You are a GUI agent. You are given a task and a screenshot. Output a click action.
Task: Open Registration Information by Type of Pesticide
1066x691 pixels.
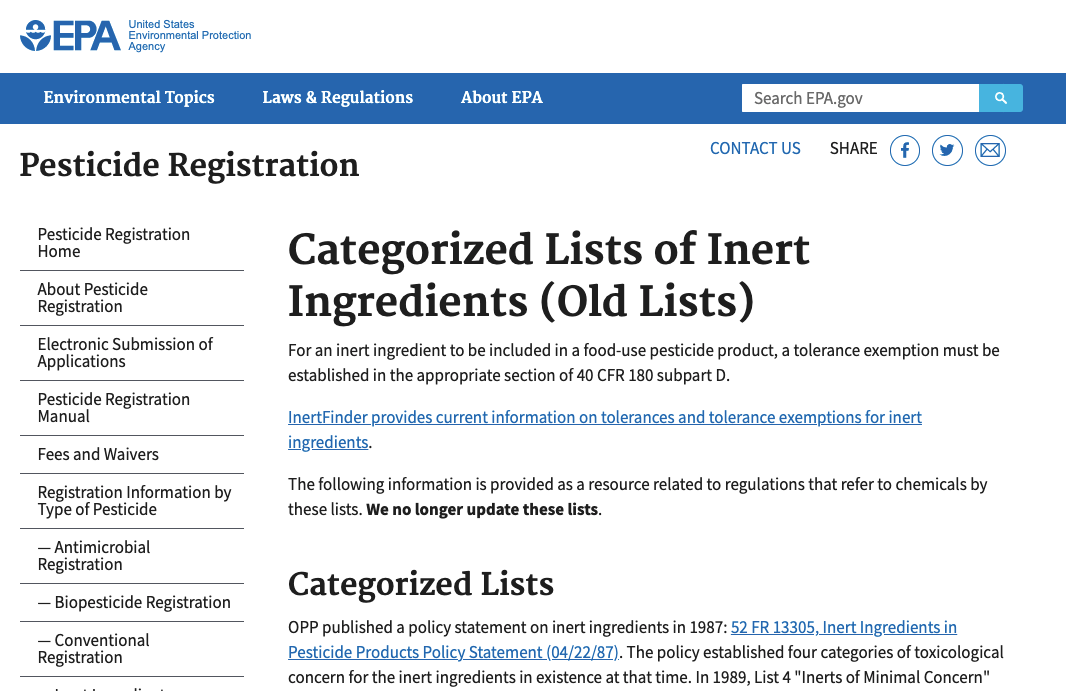tap(132, 501)
